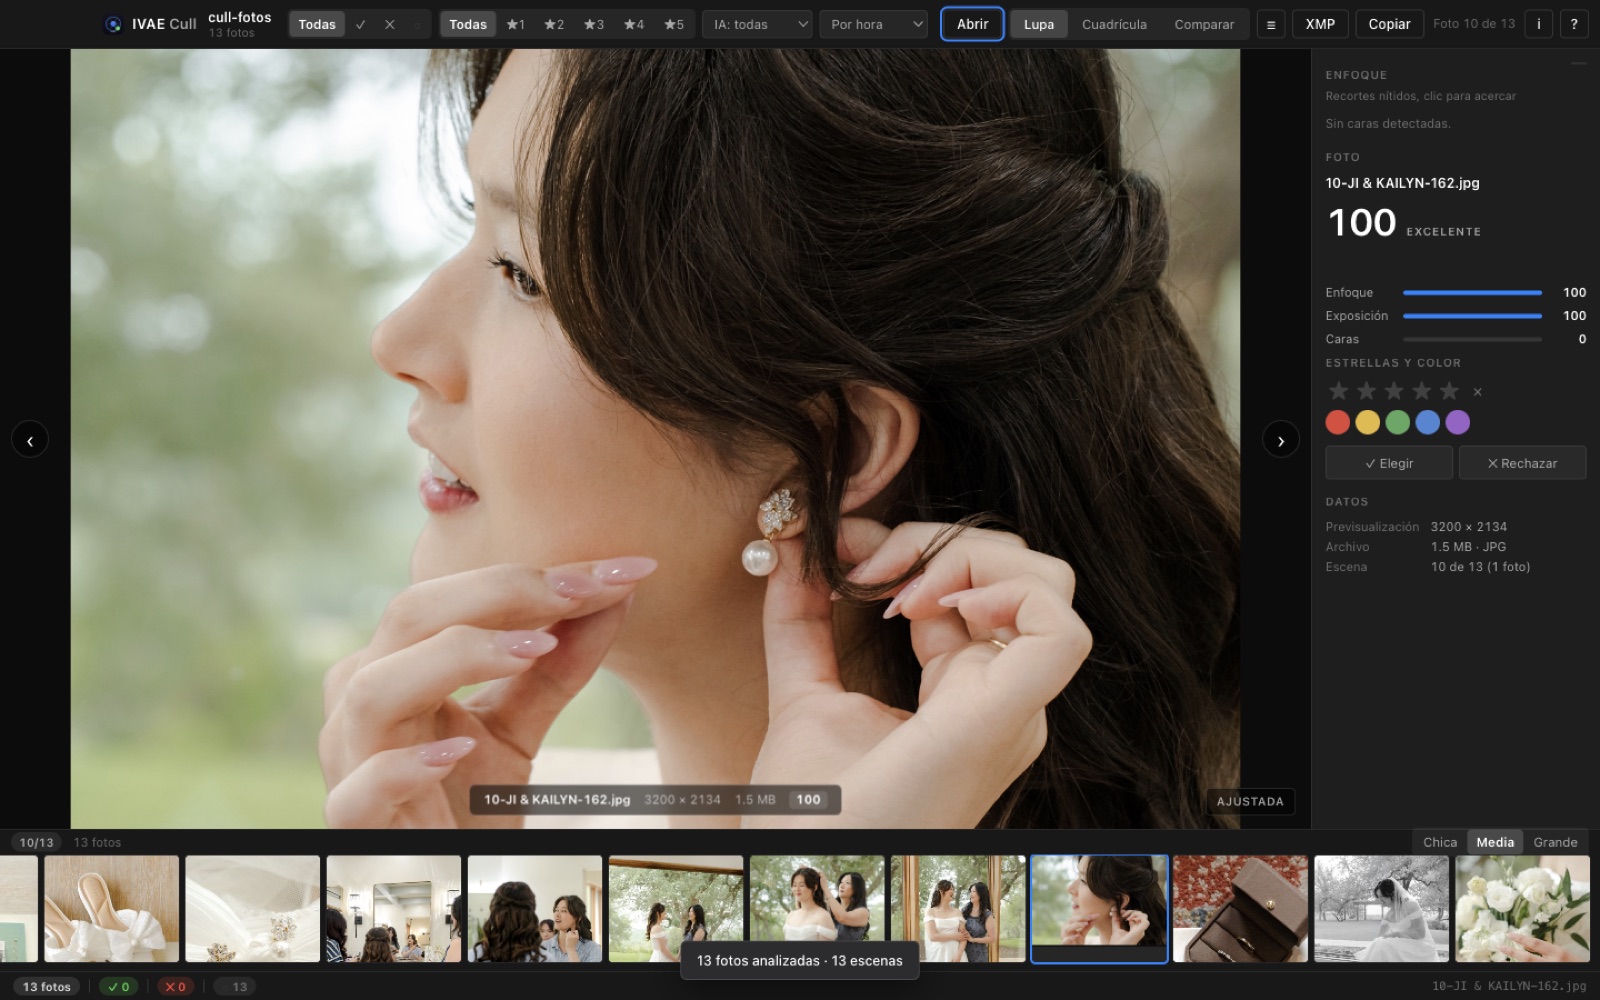Screen dimensions: 1600x1000
Task: Select the 'Todas' star rating filter
Action: [468, 24]
